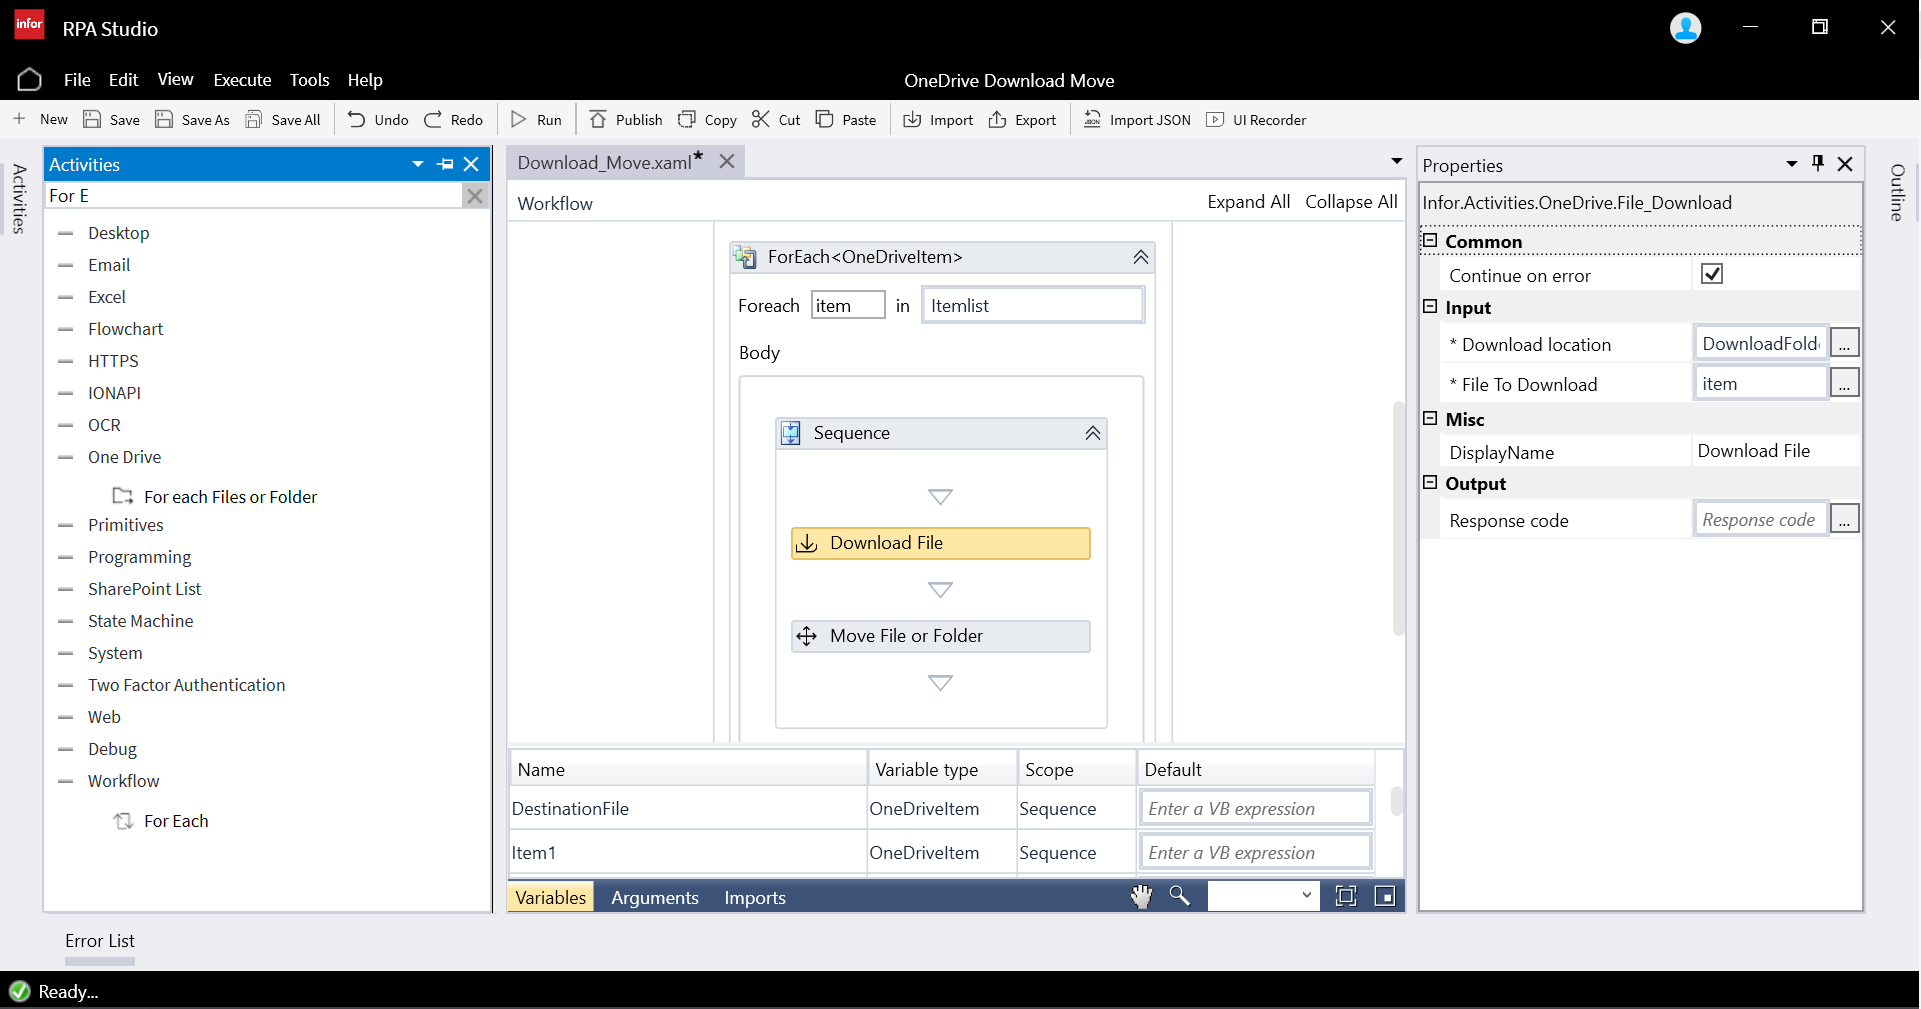Viewport: 1921px width, 1009px height.
Task: Click the fit to screen icon
Action: click(1346, 897)
